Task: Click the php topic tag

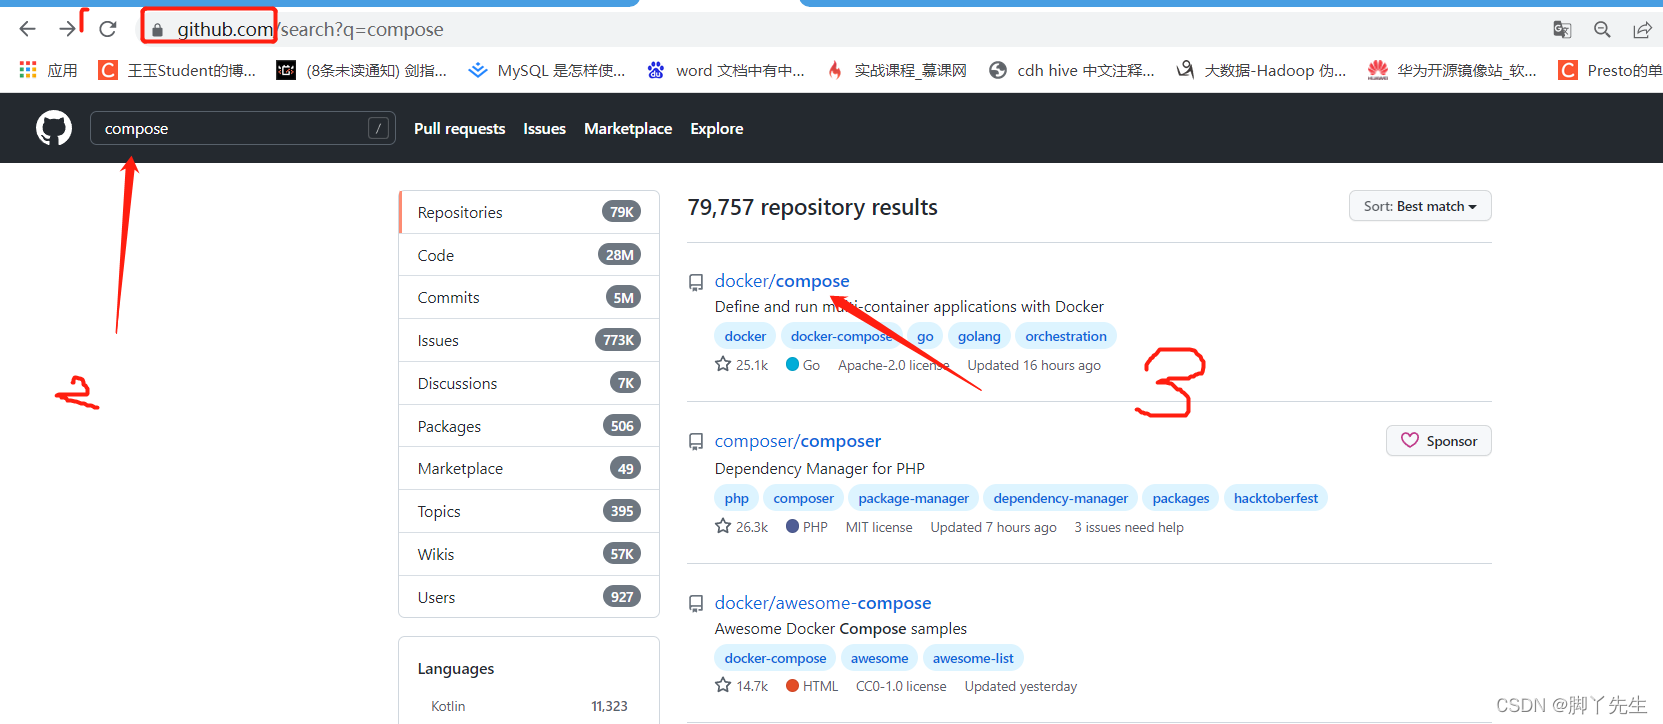Action: 737,498
